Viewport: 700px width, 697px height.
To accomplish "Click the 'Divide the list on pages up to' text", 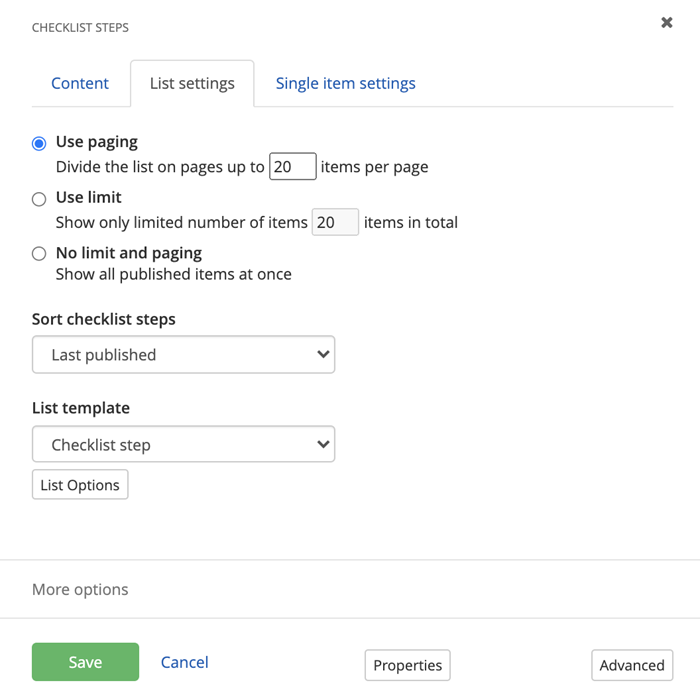I will 160,167.
